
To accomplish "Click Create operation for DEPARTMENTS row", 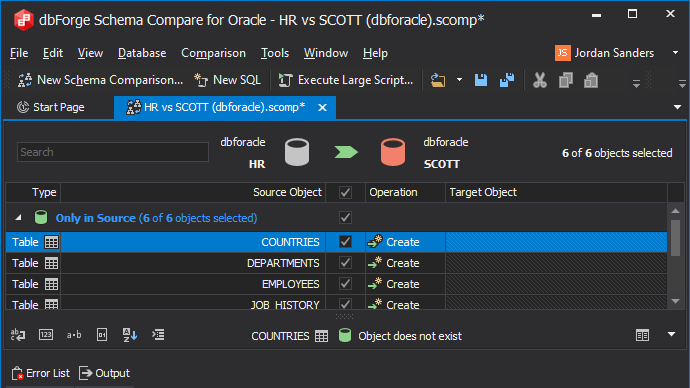I will click(394, 263).
